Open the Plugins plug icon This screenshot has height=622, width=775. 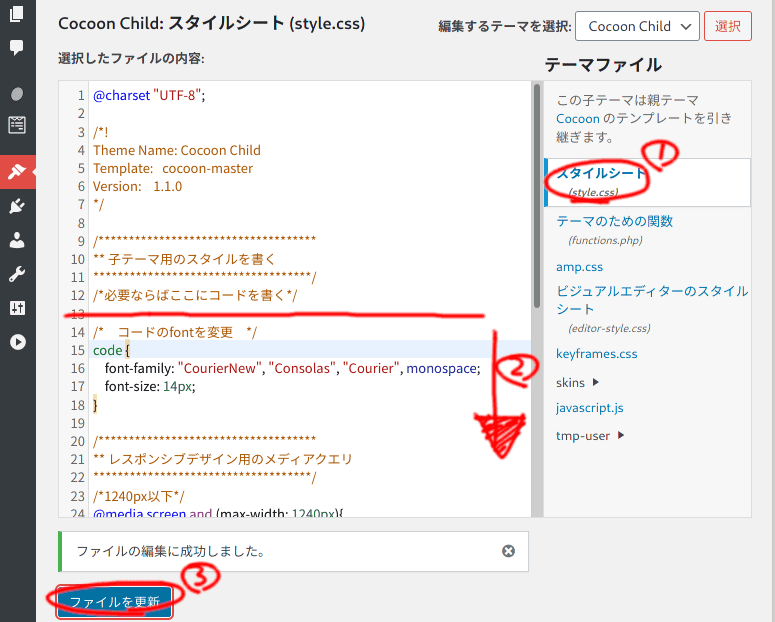[x=17, y=206]
